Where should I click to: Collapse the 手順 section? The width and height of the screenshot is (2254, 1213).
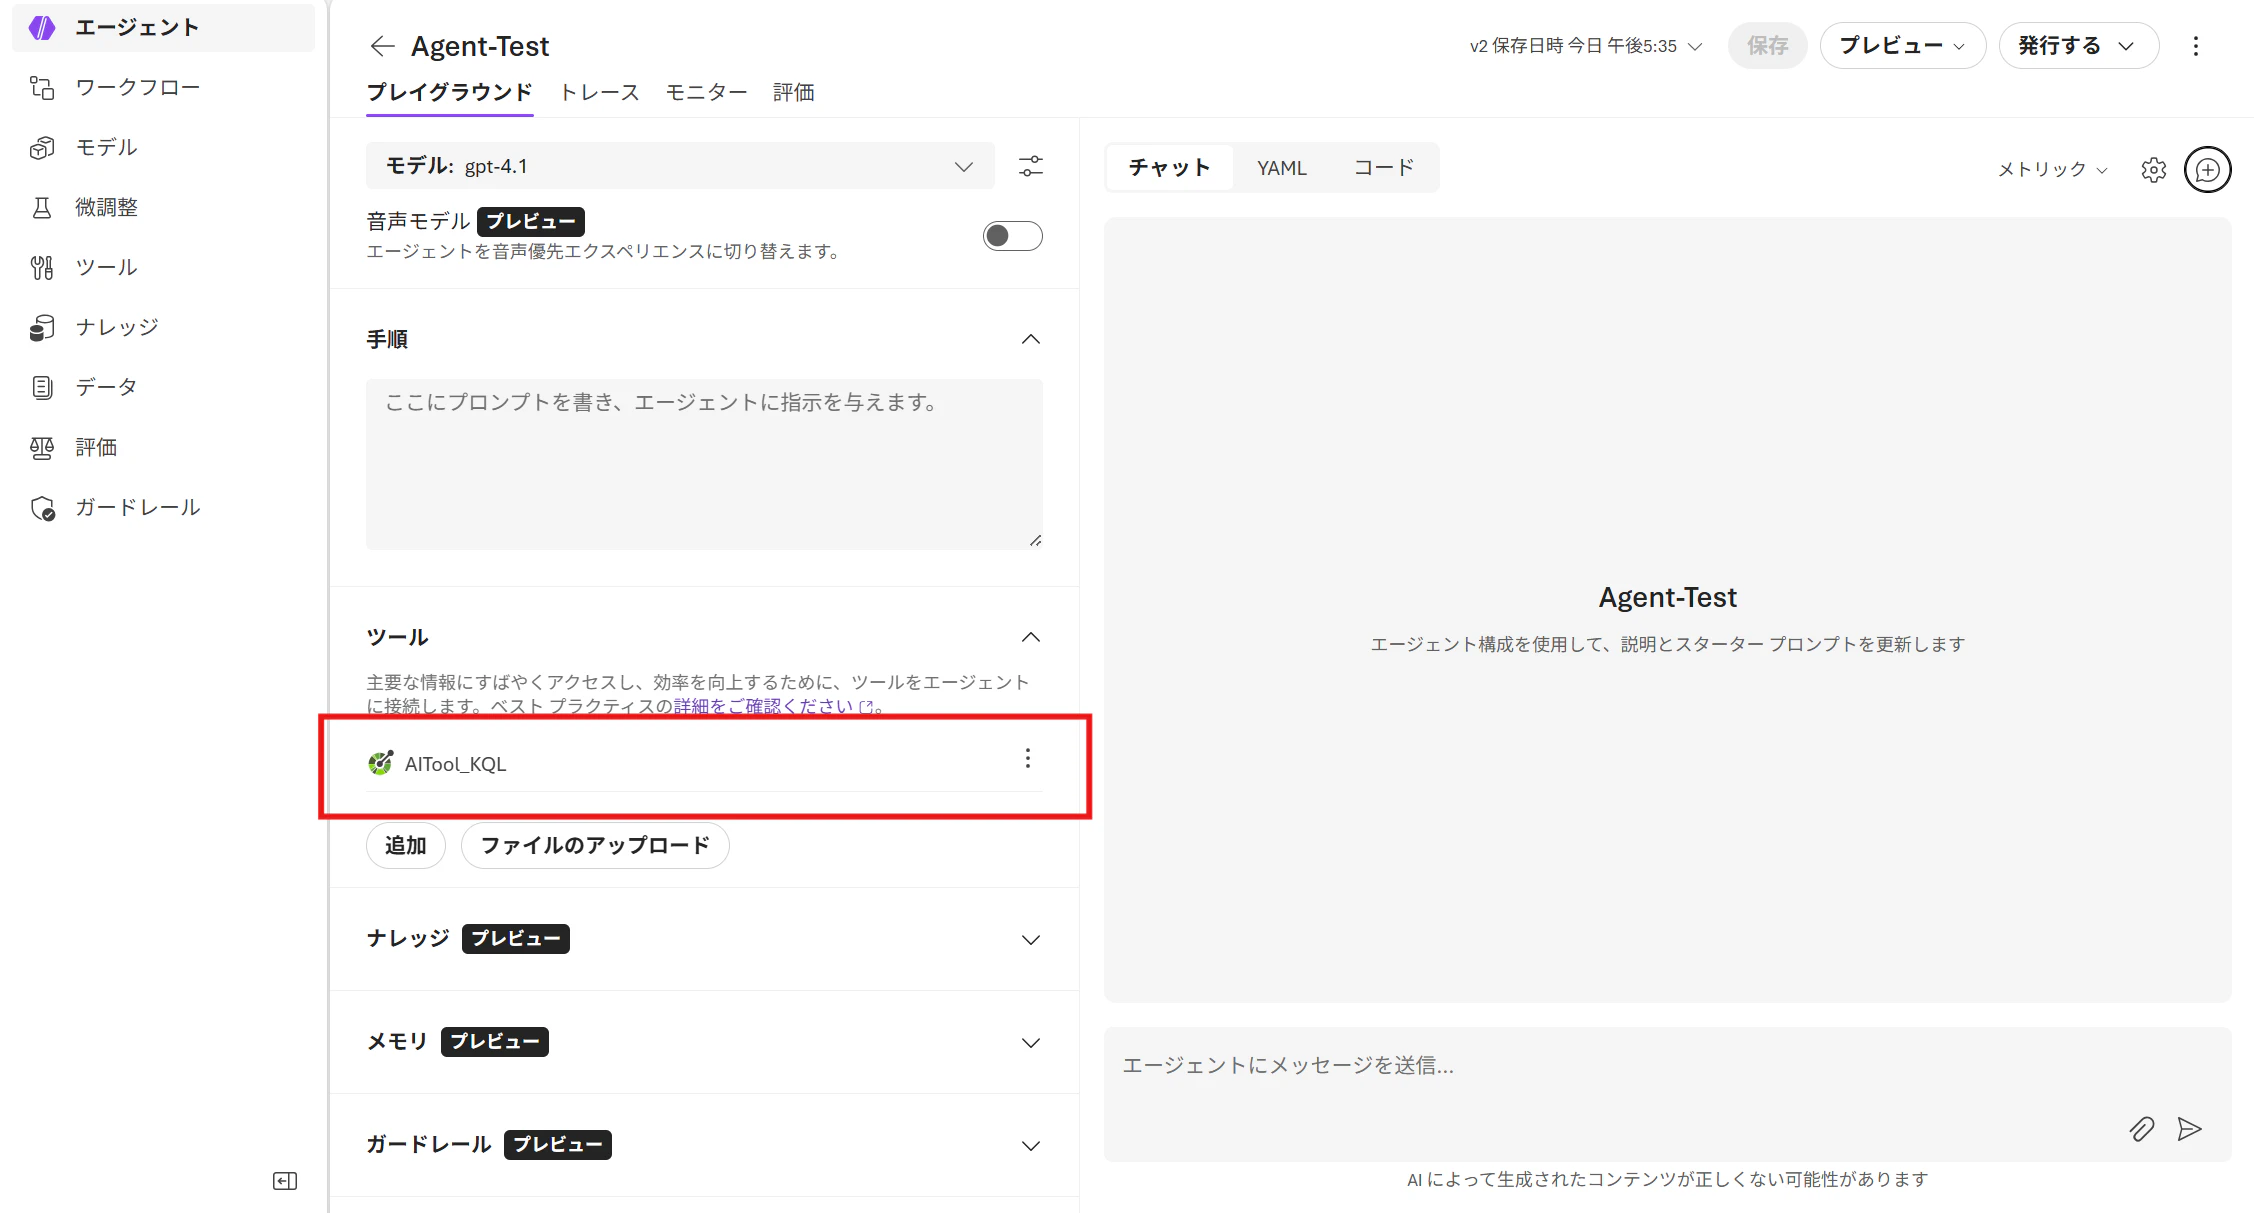(1030, 340)
